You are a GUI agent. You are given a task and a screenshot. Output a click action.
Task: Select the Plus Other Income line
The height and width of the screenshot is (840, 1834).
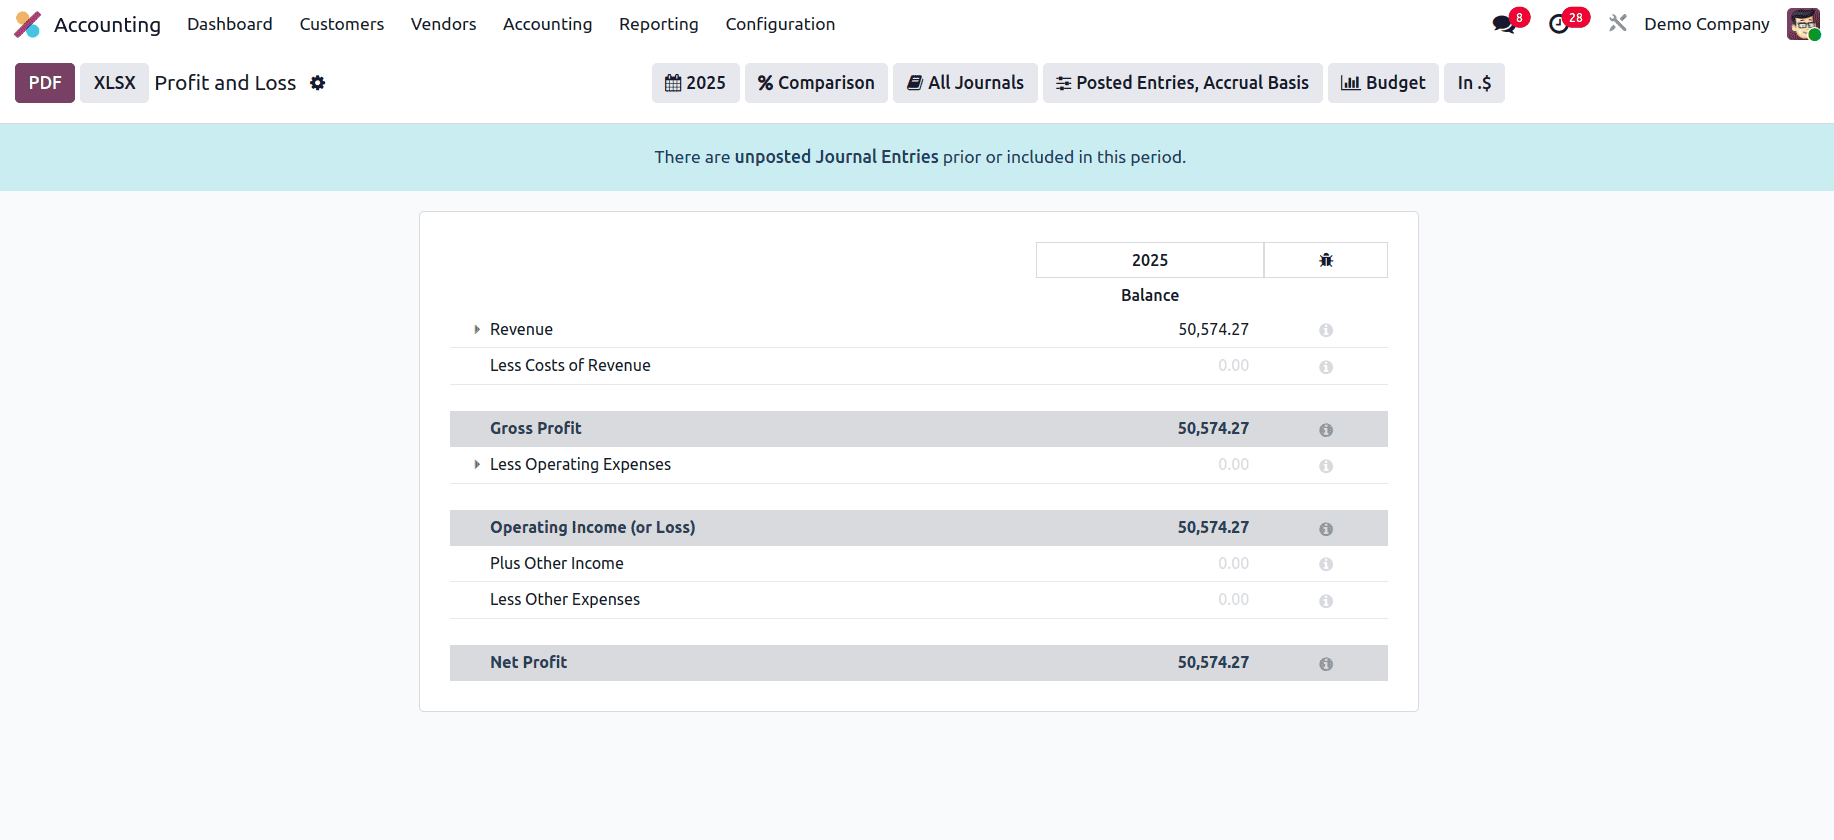click(557, 563)
